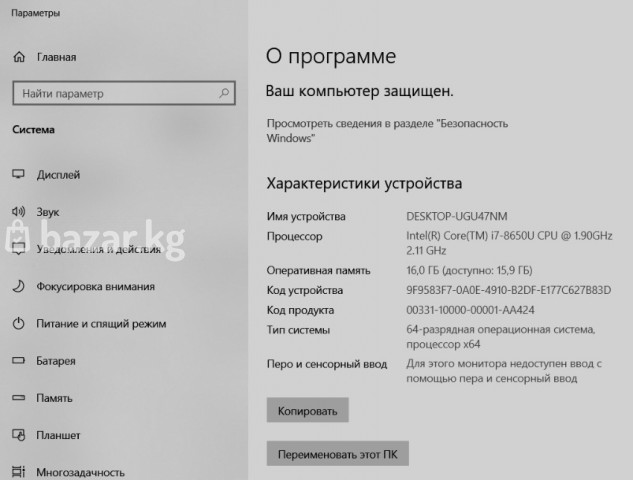Click the Переименовать этот ПК button
The width and height of the screenshot is (633, 480).
(337, 455)
